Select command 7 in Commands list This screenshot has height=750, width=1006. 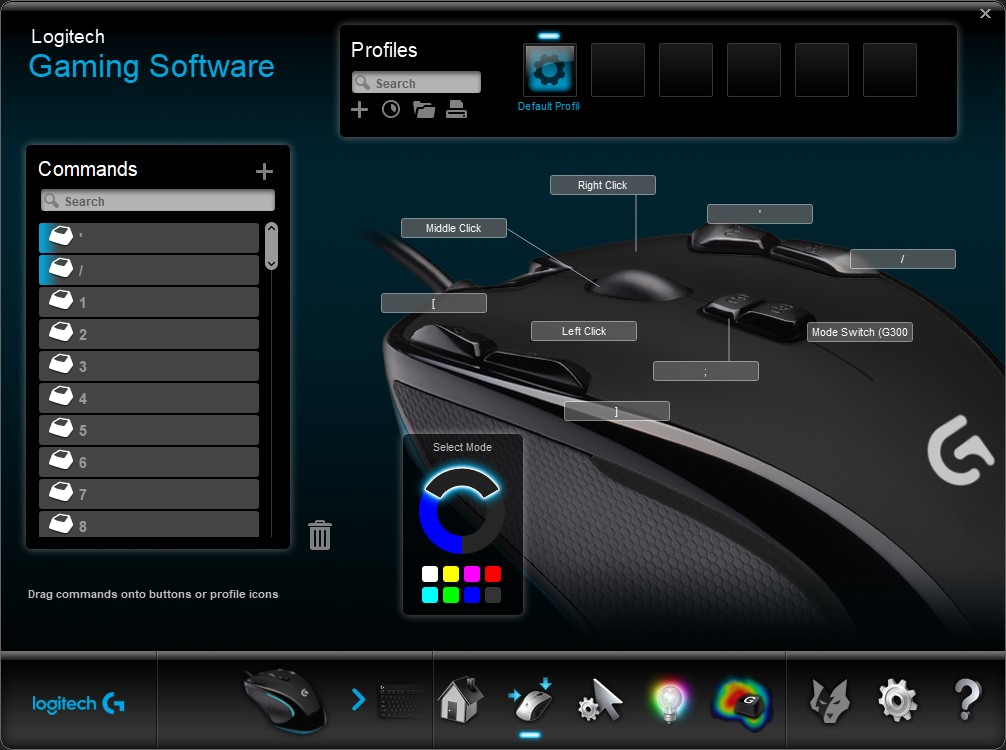pyautogui.click(x=149, y=494)
